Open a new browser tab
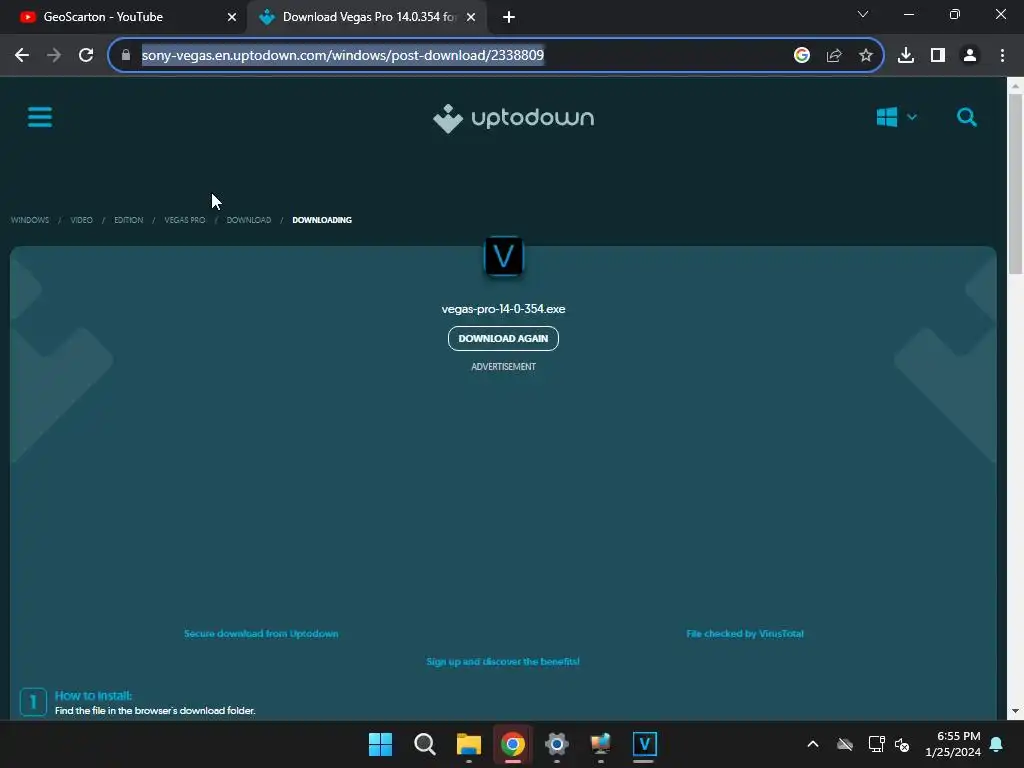The height and width of the screenshot is (768, 1024). coord(509,17)
